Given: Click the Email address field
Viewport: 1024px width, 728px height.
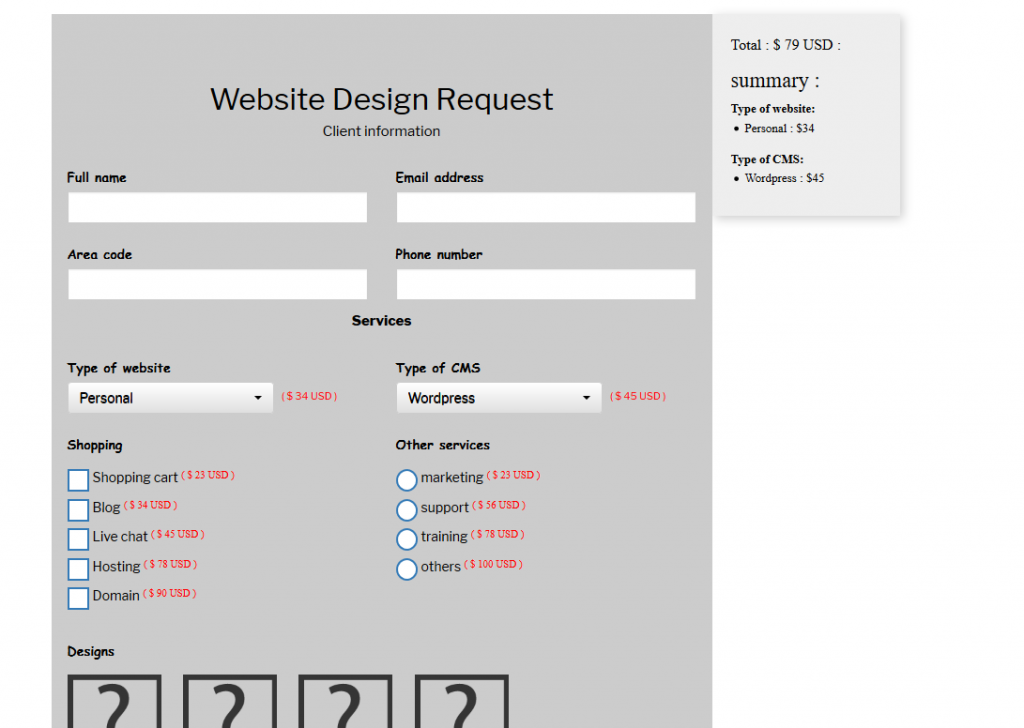Looking at the screenshot, I should tap(546, 207).
